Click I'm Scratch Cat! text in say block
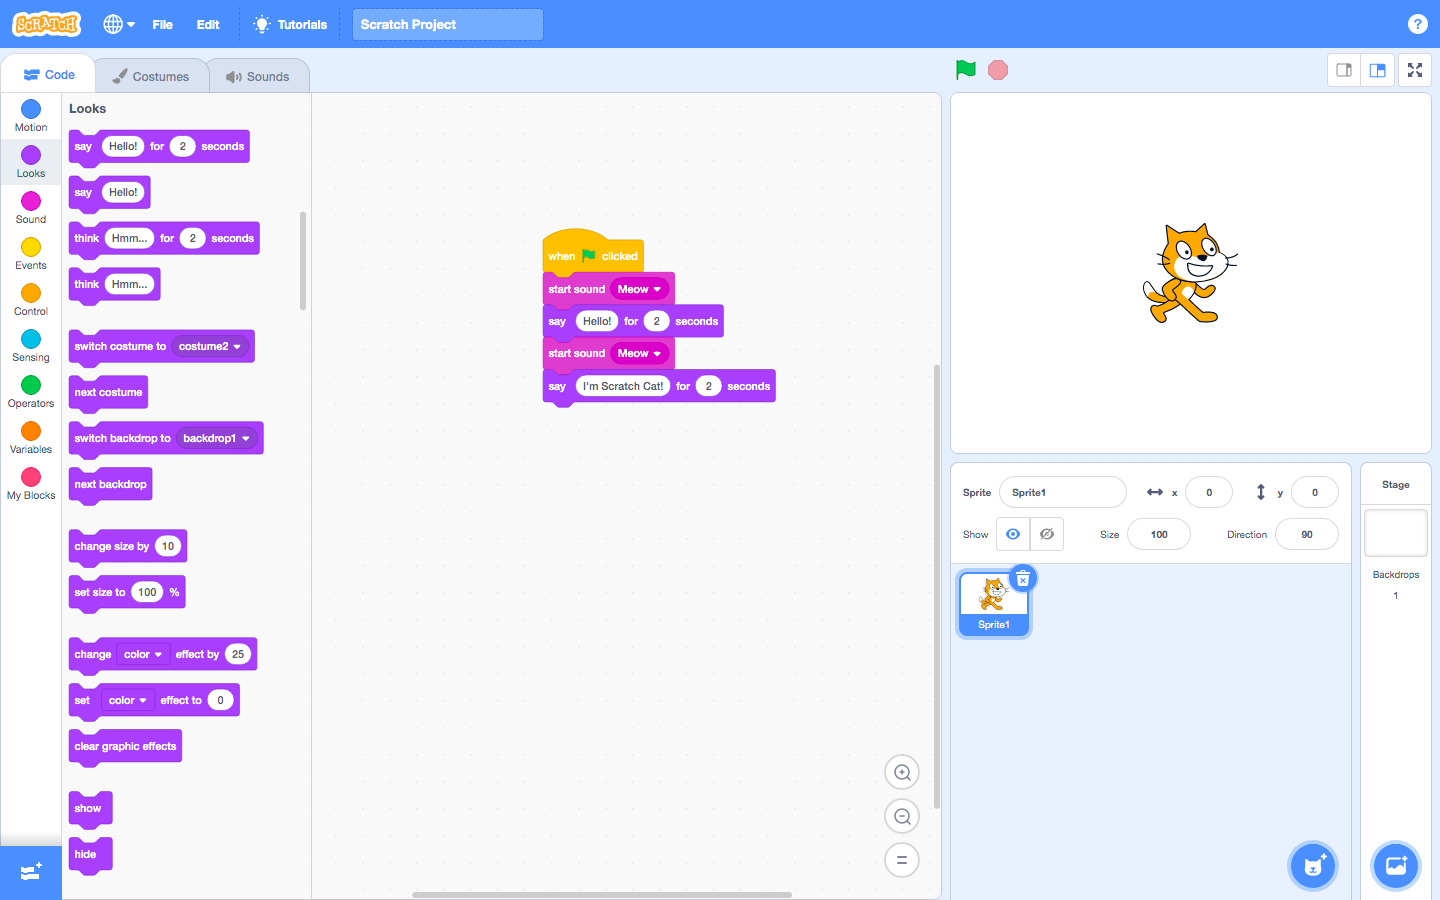 click(x=623, y=386)
